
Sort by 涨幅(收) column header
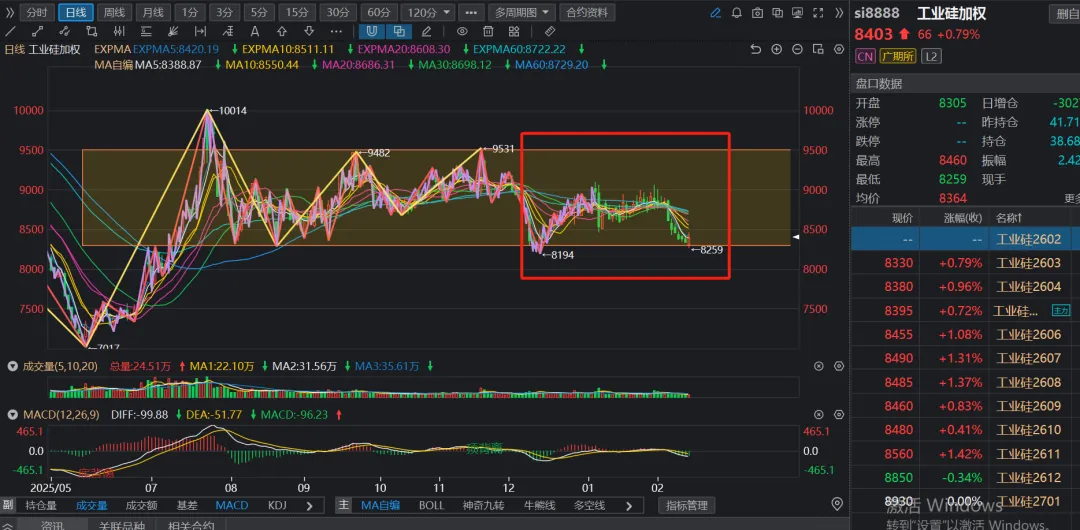click(963, 218)
